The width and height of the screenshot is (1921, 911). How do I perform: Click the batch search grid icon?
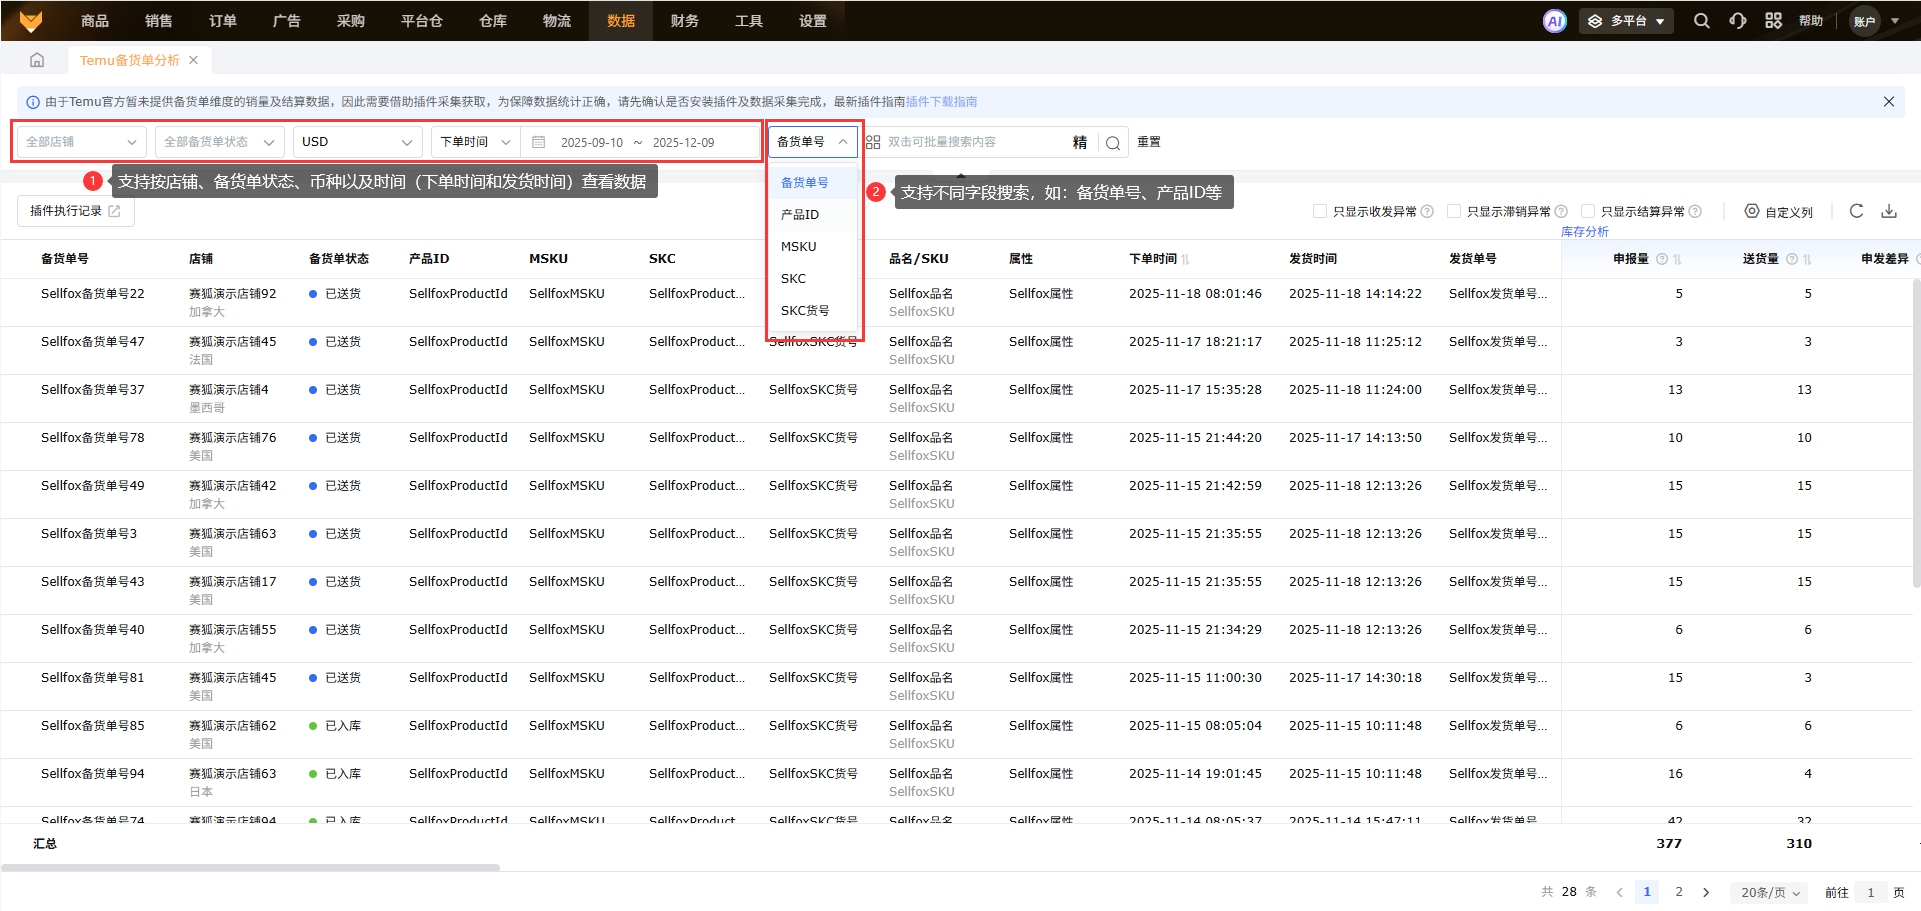pyautogui.click(x=873, y=142)
